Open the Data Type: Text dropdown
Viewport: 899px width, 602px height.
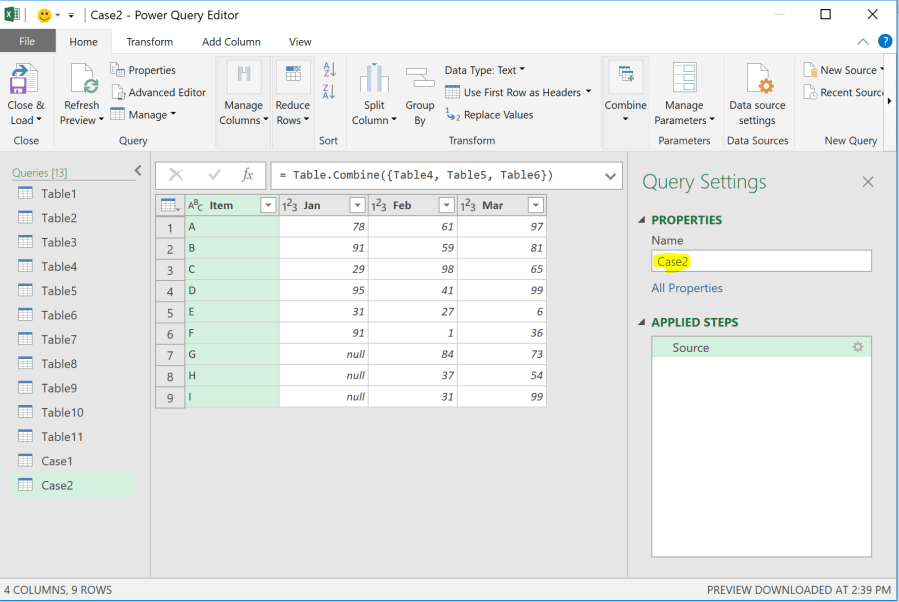pos(485,70)
